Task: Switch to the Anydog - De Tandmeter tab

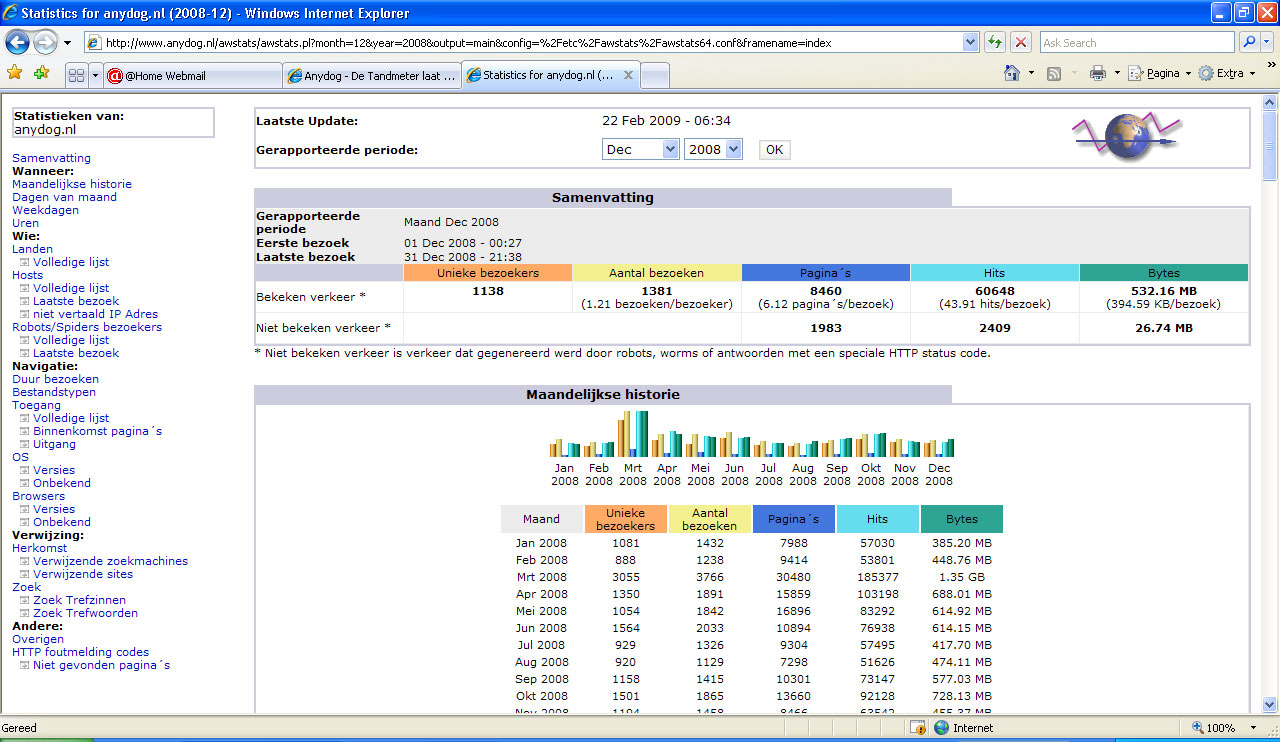Action: pos(372,76)
